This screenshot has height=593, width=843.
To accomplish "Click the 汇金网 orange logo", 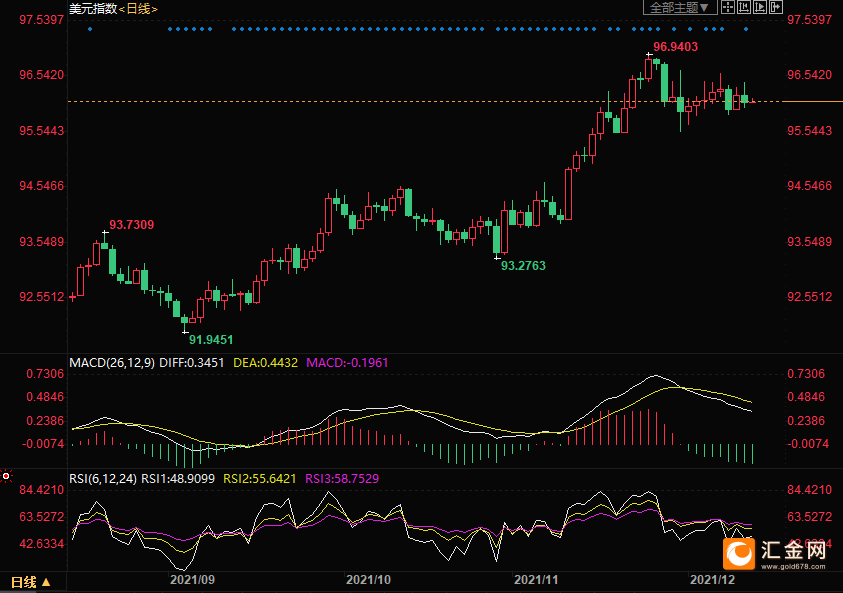I will [738, 553].
